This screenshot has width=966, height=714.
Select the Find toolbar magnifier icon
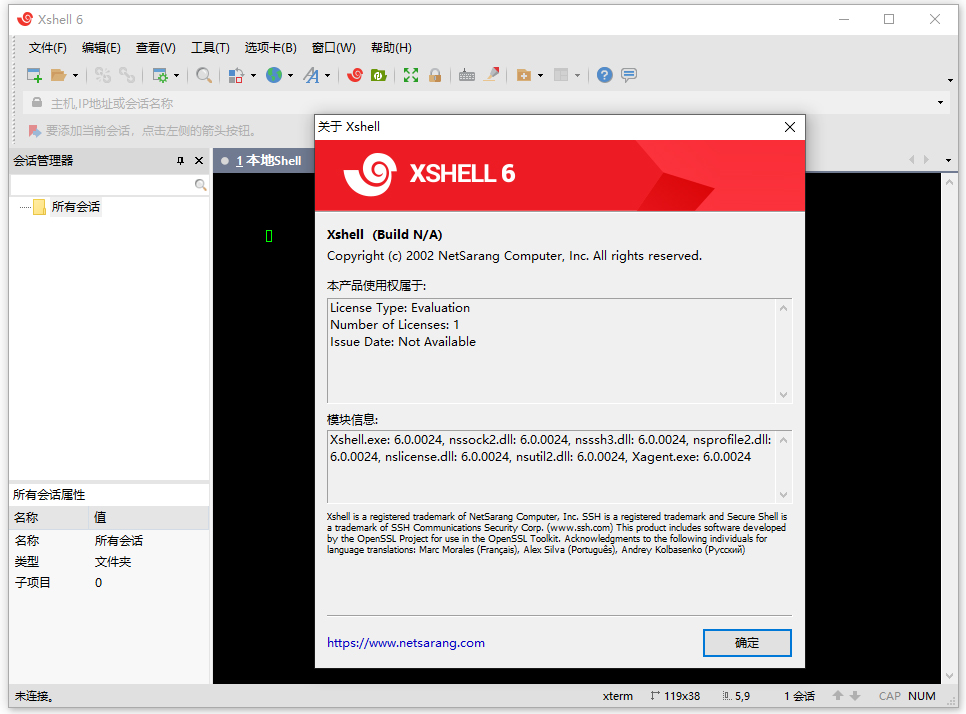(x=203, y=75)
